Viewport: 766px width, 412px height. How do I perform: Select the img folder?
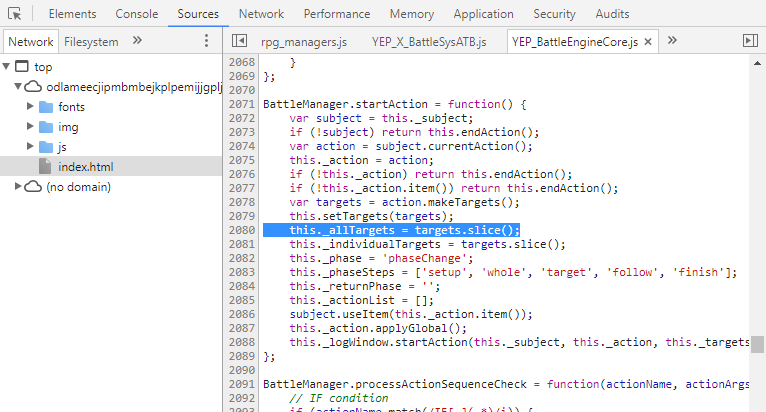(68, 127)
